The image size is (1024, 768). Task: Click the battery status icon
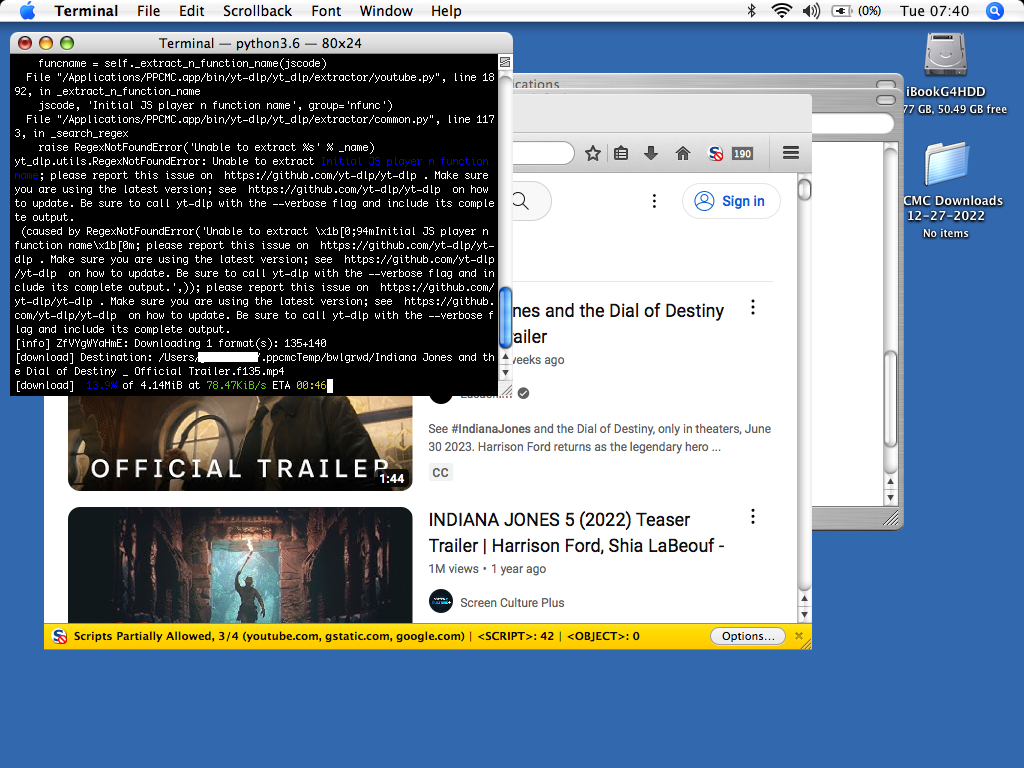(841, 10)
